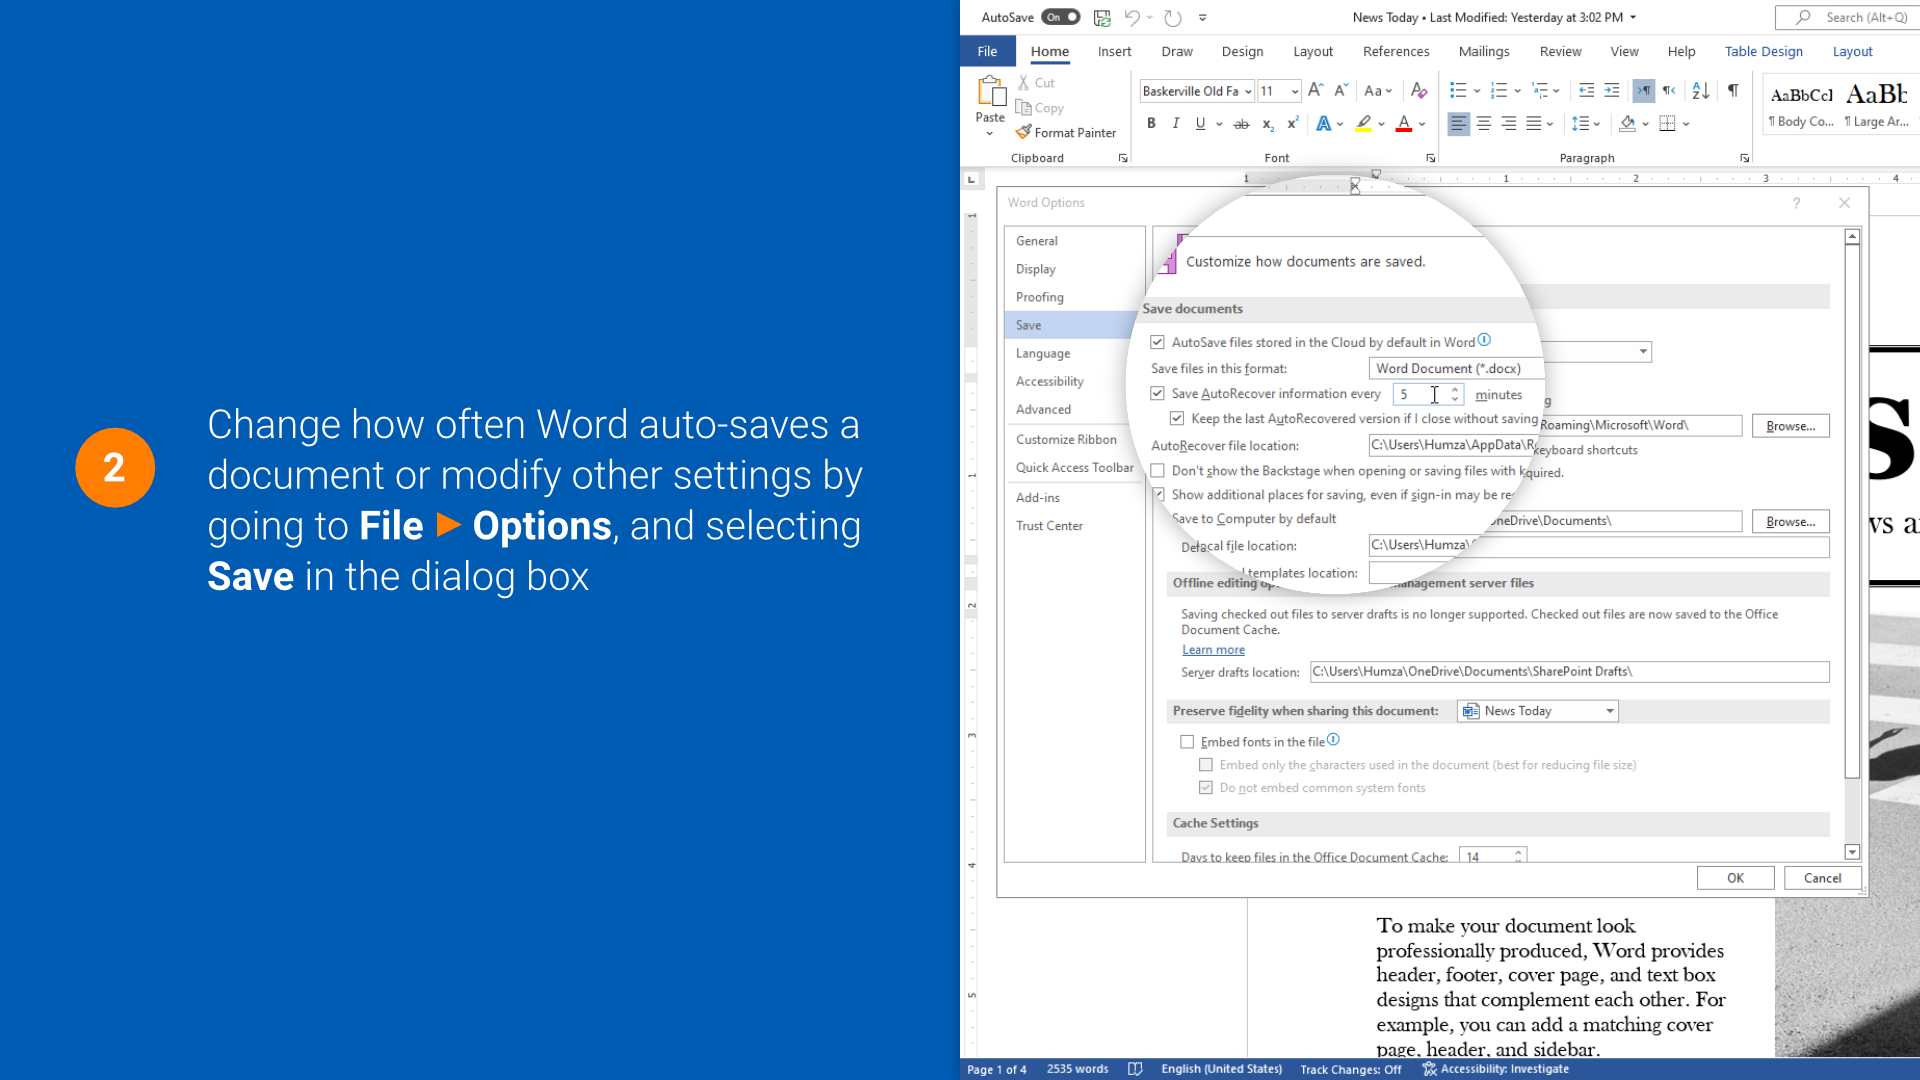Click the italic formatting icon
The width and height of the screenshot is (1920, 1080).
(x=1176, y=124)
